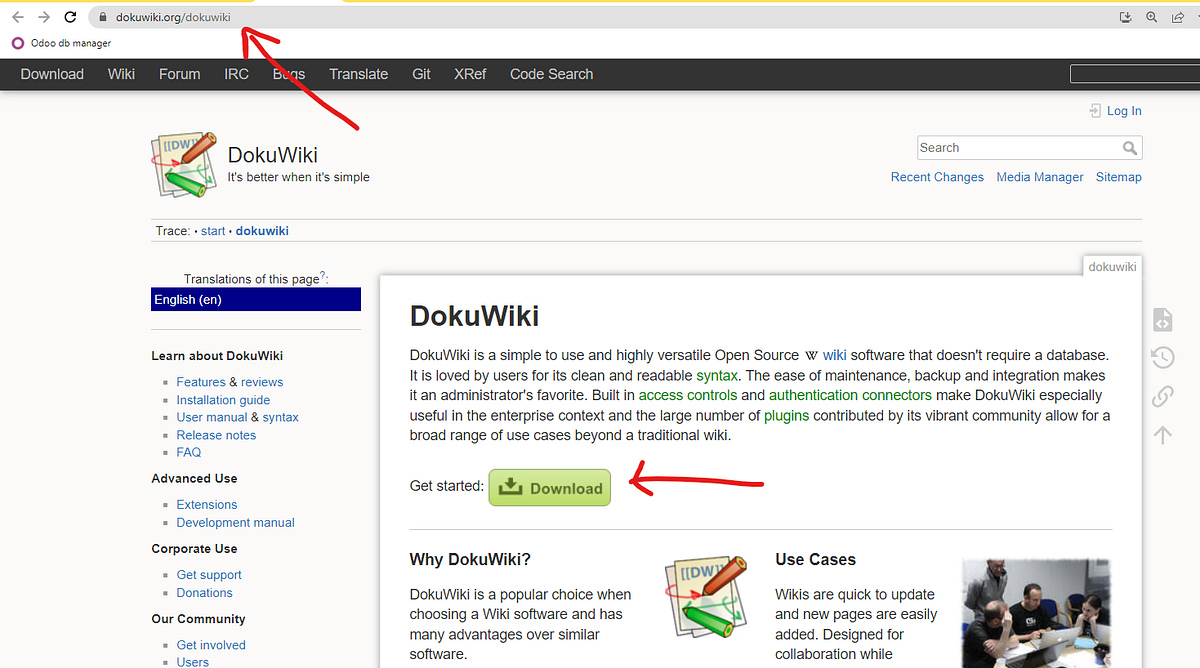Click the start link in the trace breadcrumb

click(213, 231)
